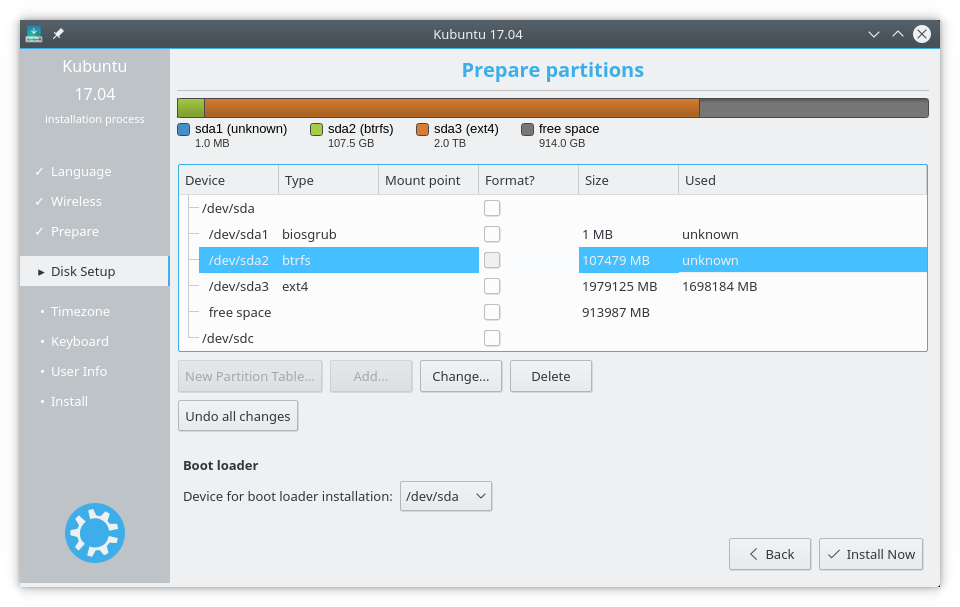Viewport: 960px width, 607px height.
Task: Click the installer app icon in title bar
Action: point(34,34)
